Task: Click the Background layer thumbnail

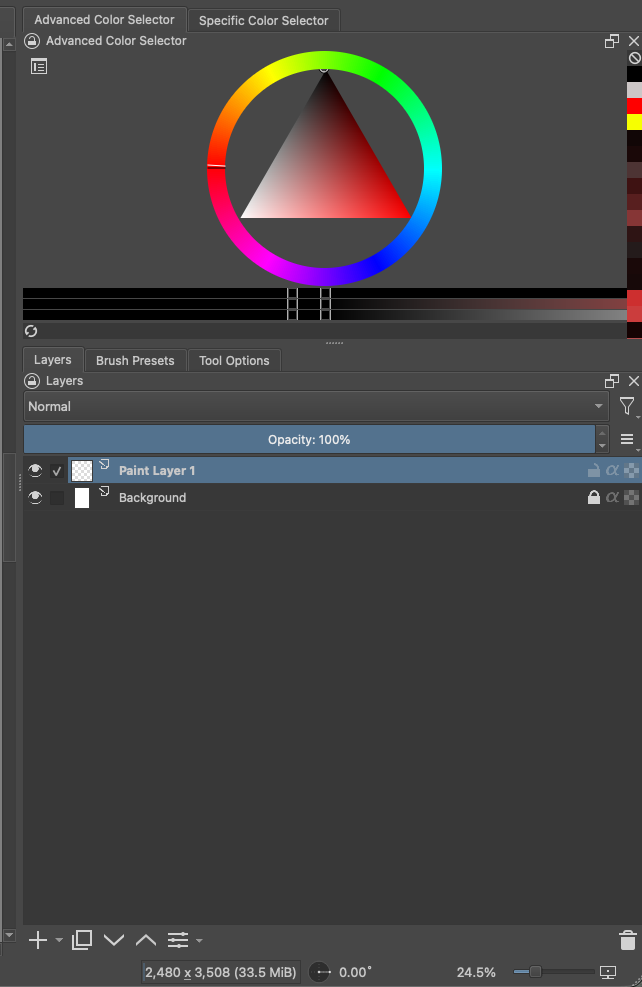Action: pyautogui.click(x=82, y=498)
